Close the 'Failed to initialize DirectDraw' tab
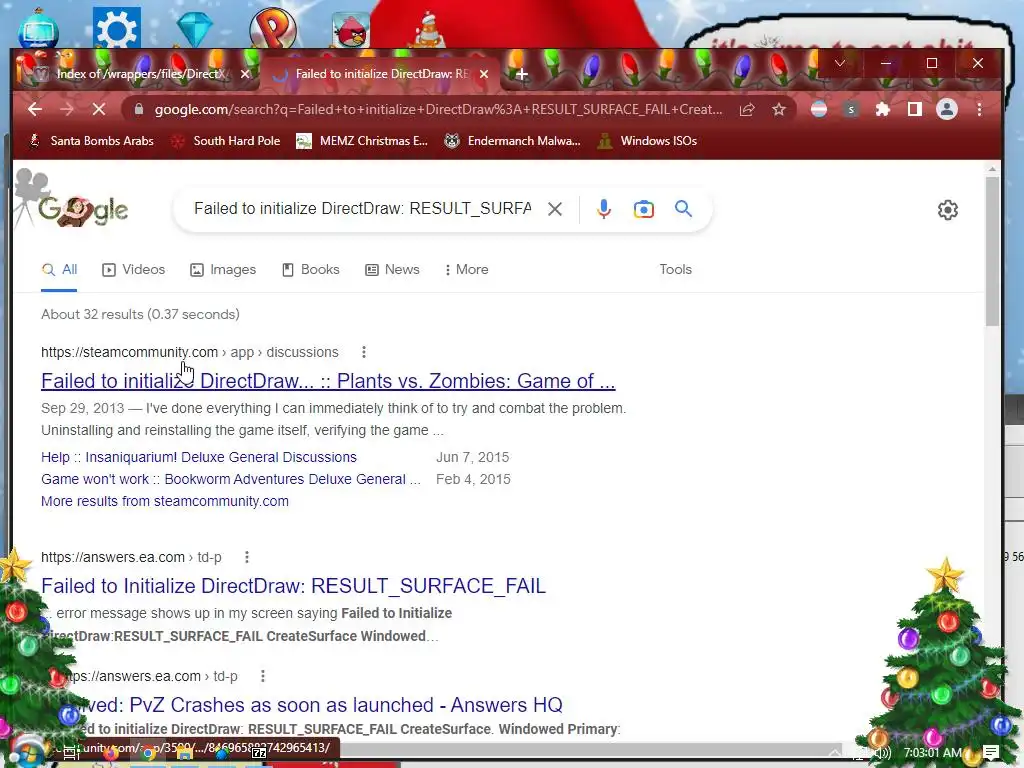 (484, 74)
